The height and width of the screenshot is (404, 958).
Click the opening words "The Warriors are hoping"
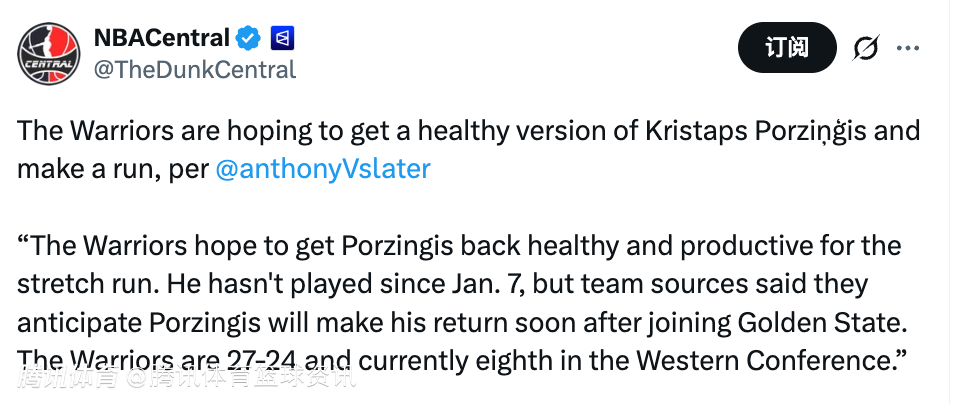coord(130,131)
